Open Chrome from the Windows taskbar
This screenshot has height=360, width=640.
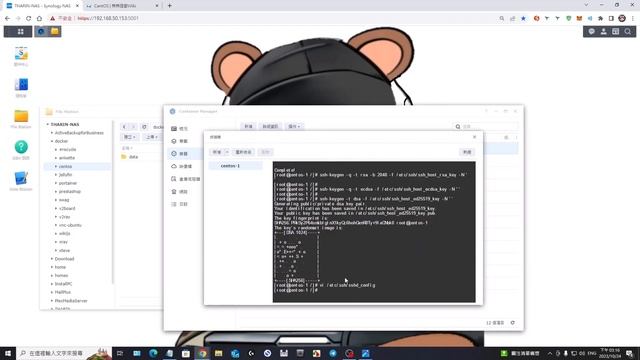[x=202, y=353]
